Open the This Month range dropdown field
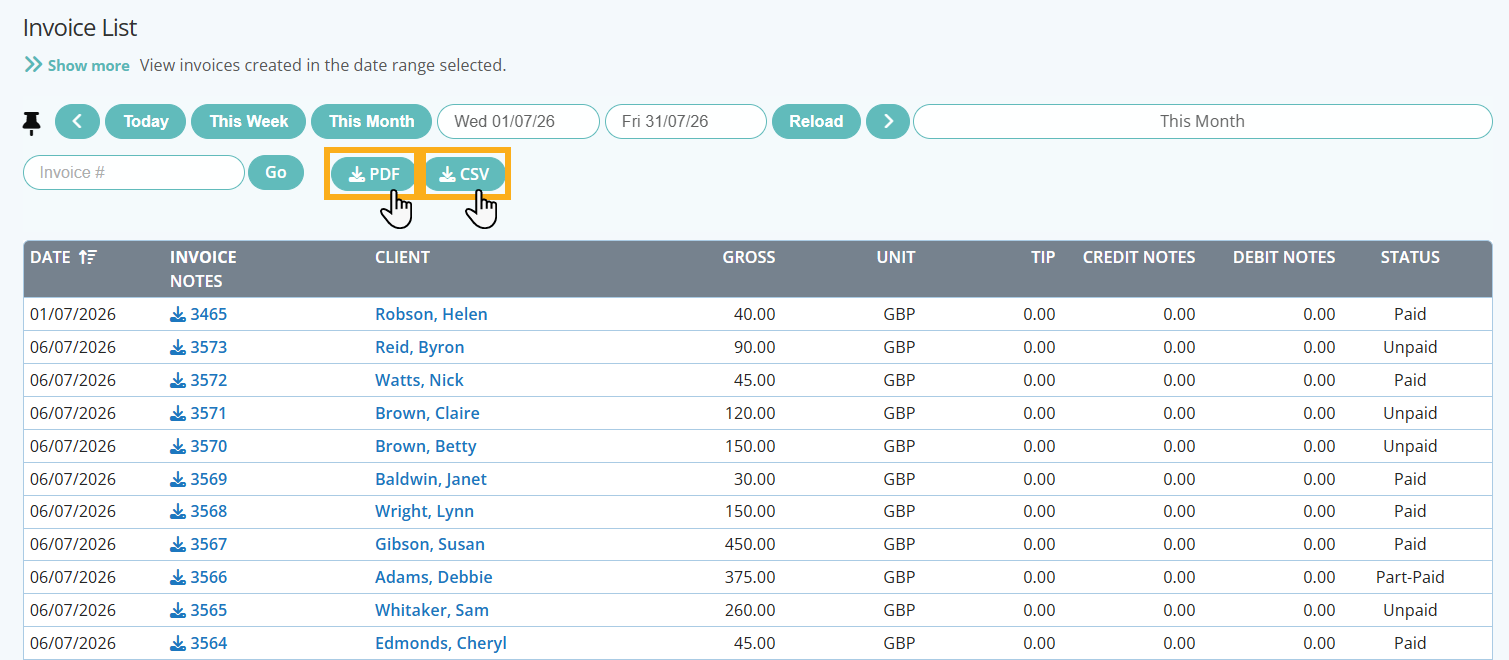Viewport: 1509px width, 660px height. coord(1202,121)
